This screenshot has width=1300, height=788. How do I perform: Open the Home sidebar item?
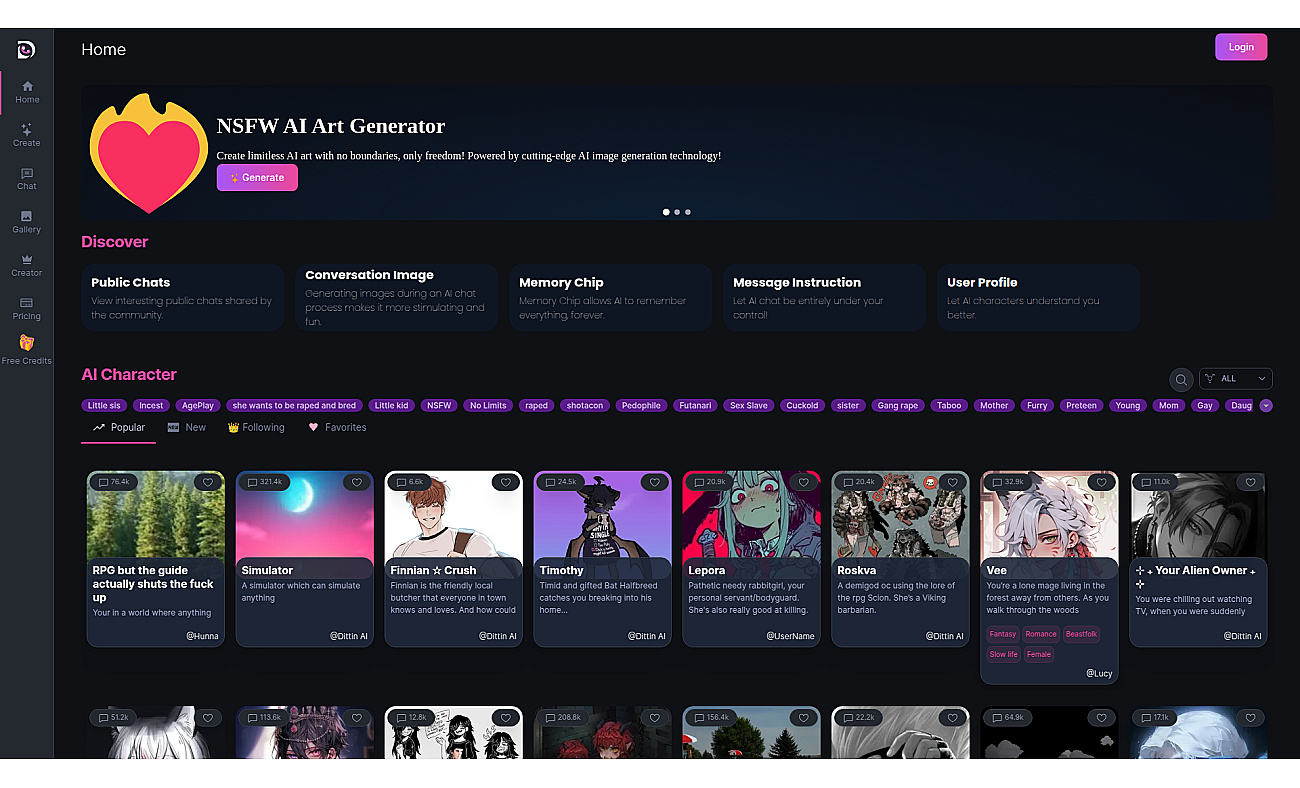coord(27,92)
